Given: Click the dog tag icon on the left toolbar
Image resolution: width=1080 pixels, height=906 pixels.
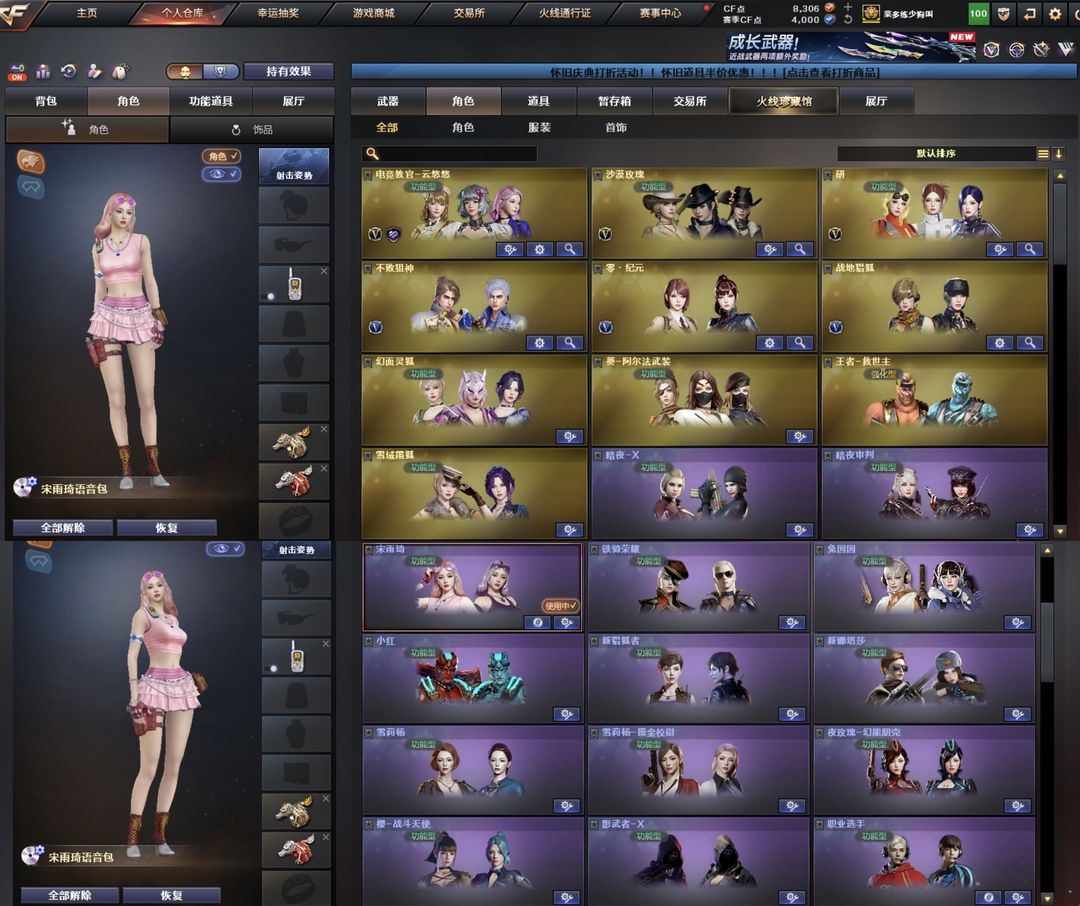Looking at the screenshot, I should [x=120, y=71].
